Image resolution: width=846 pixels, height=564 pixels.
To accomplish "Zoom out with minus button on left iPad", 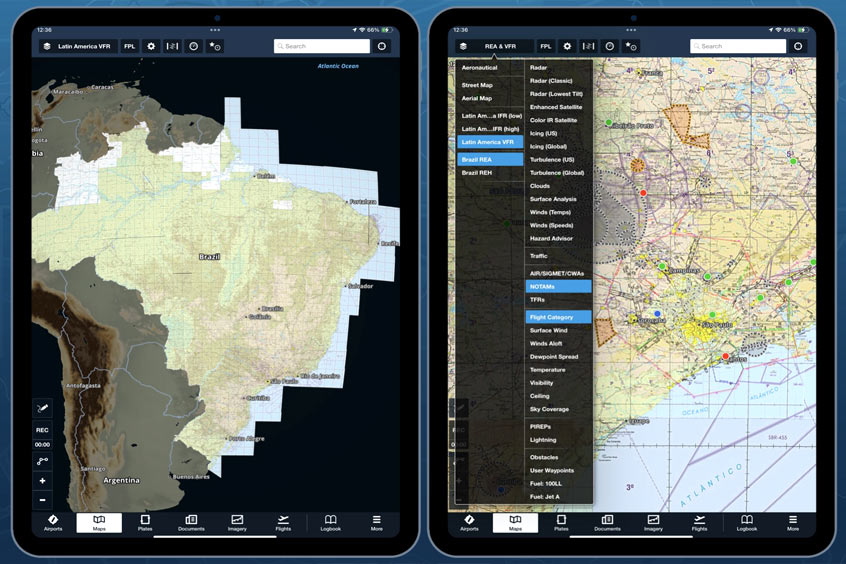I will [x=42, y=500].
